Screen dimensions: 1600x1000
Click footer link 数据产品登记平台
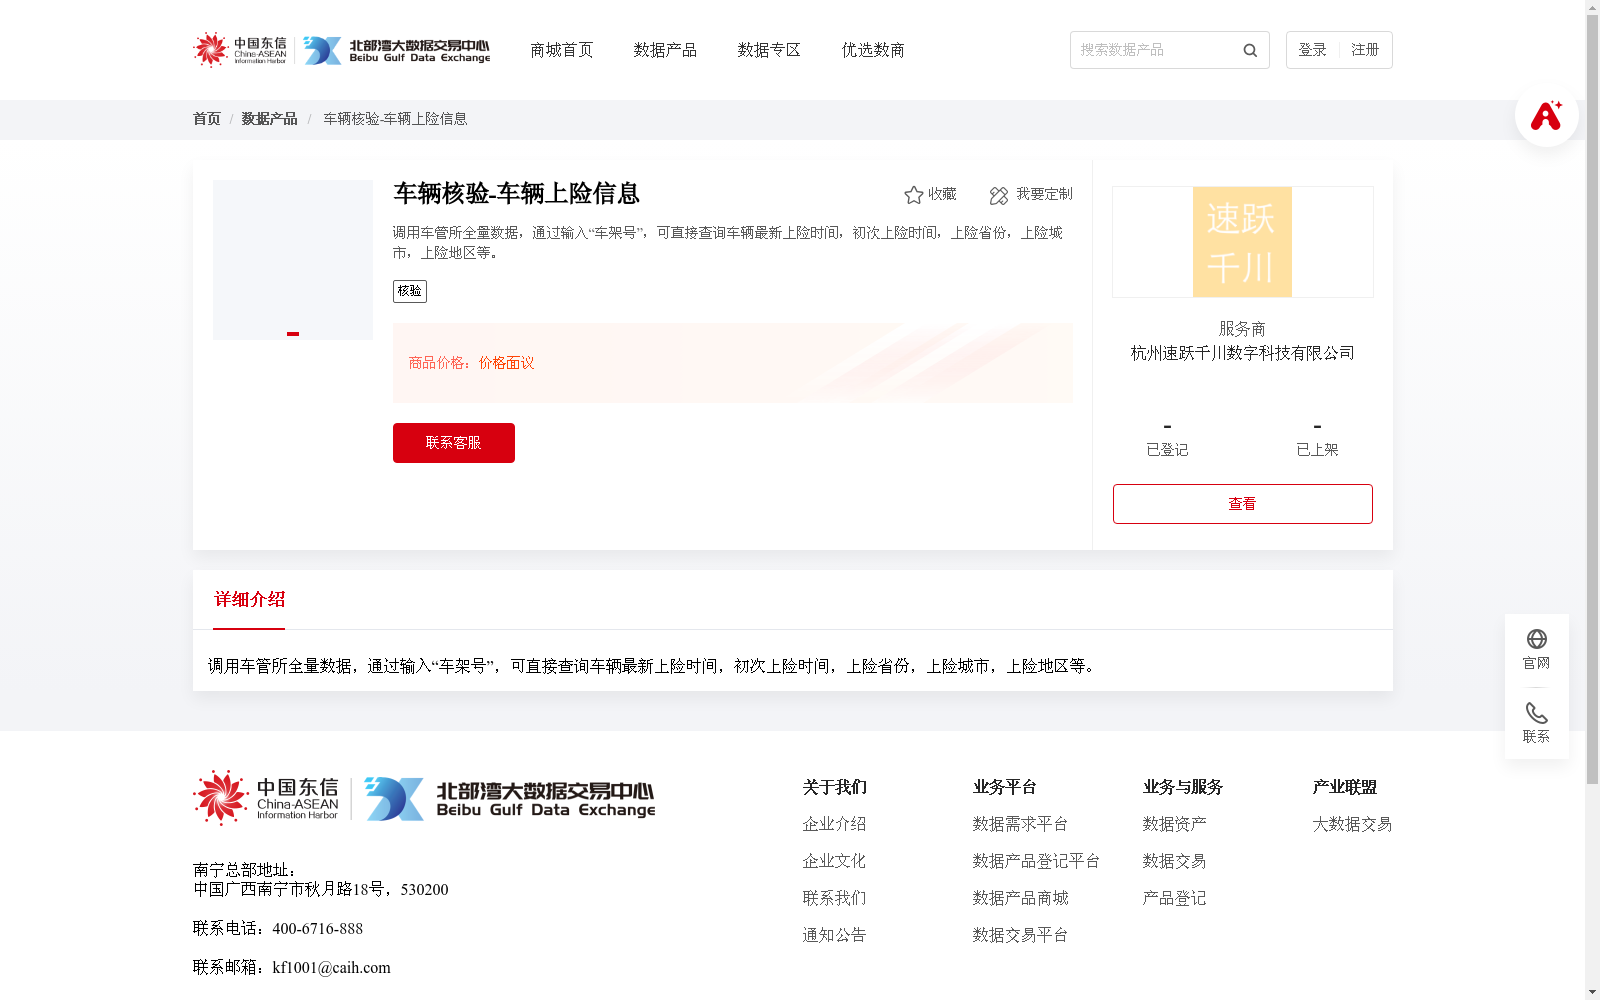tap(1036, 861)
